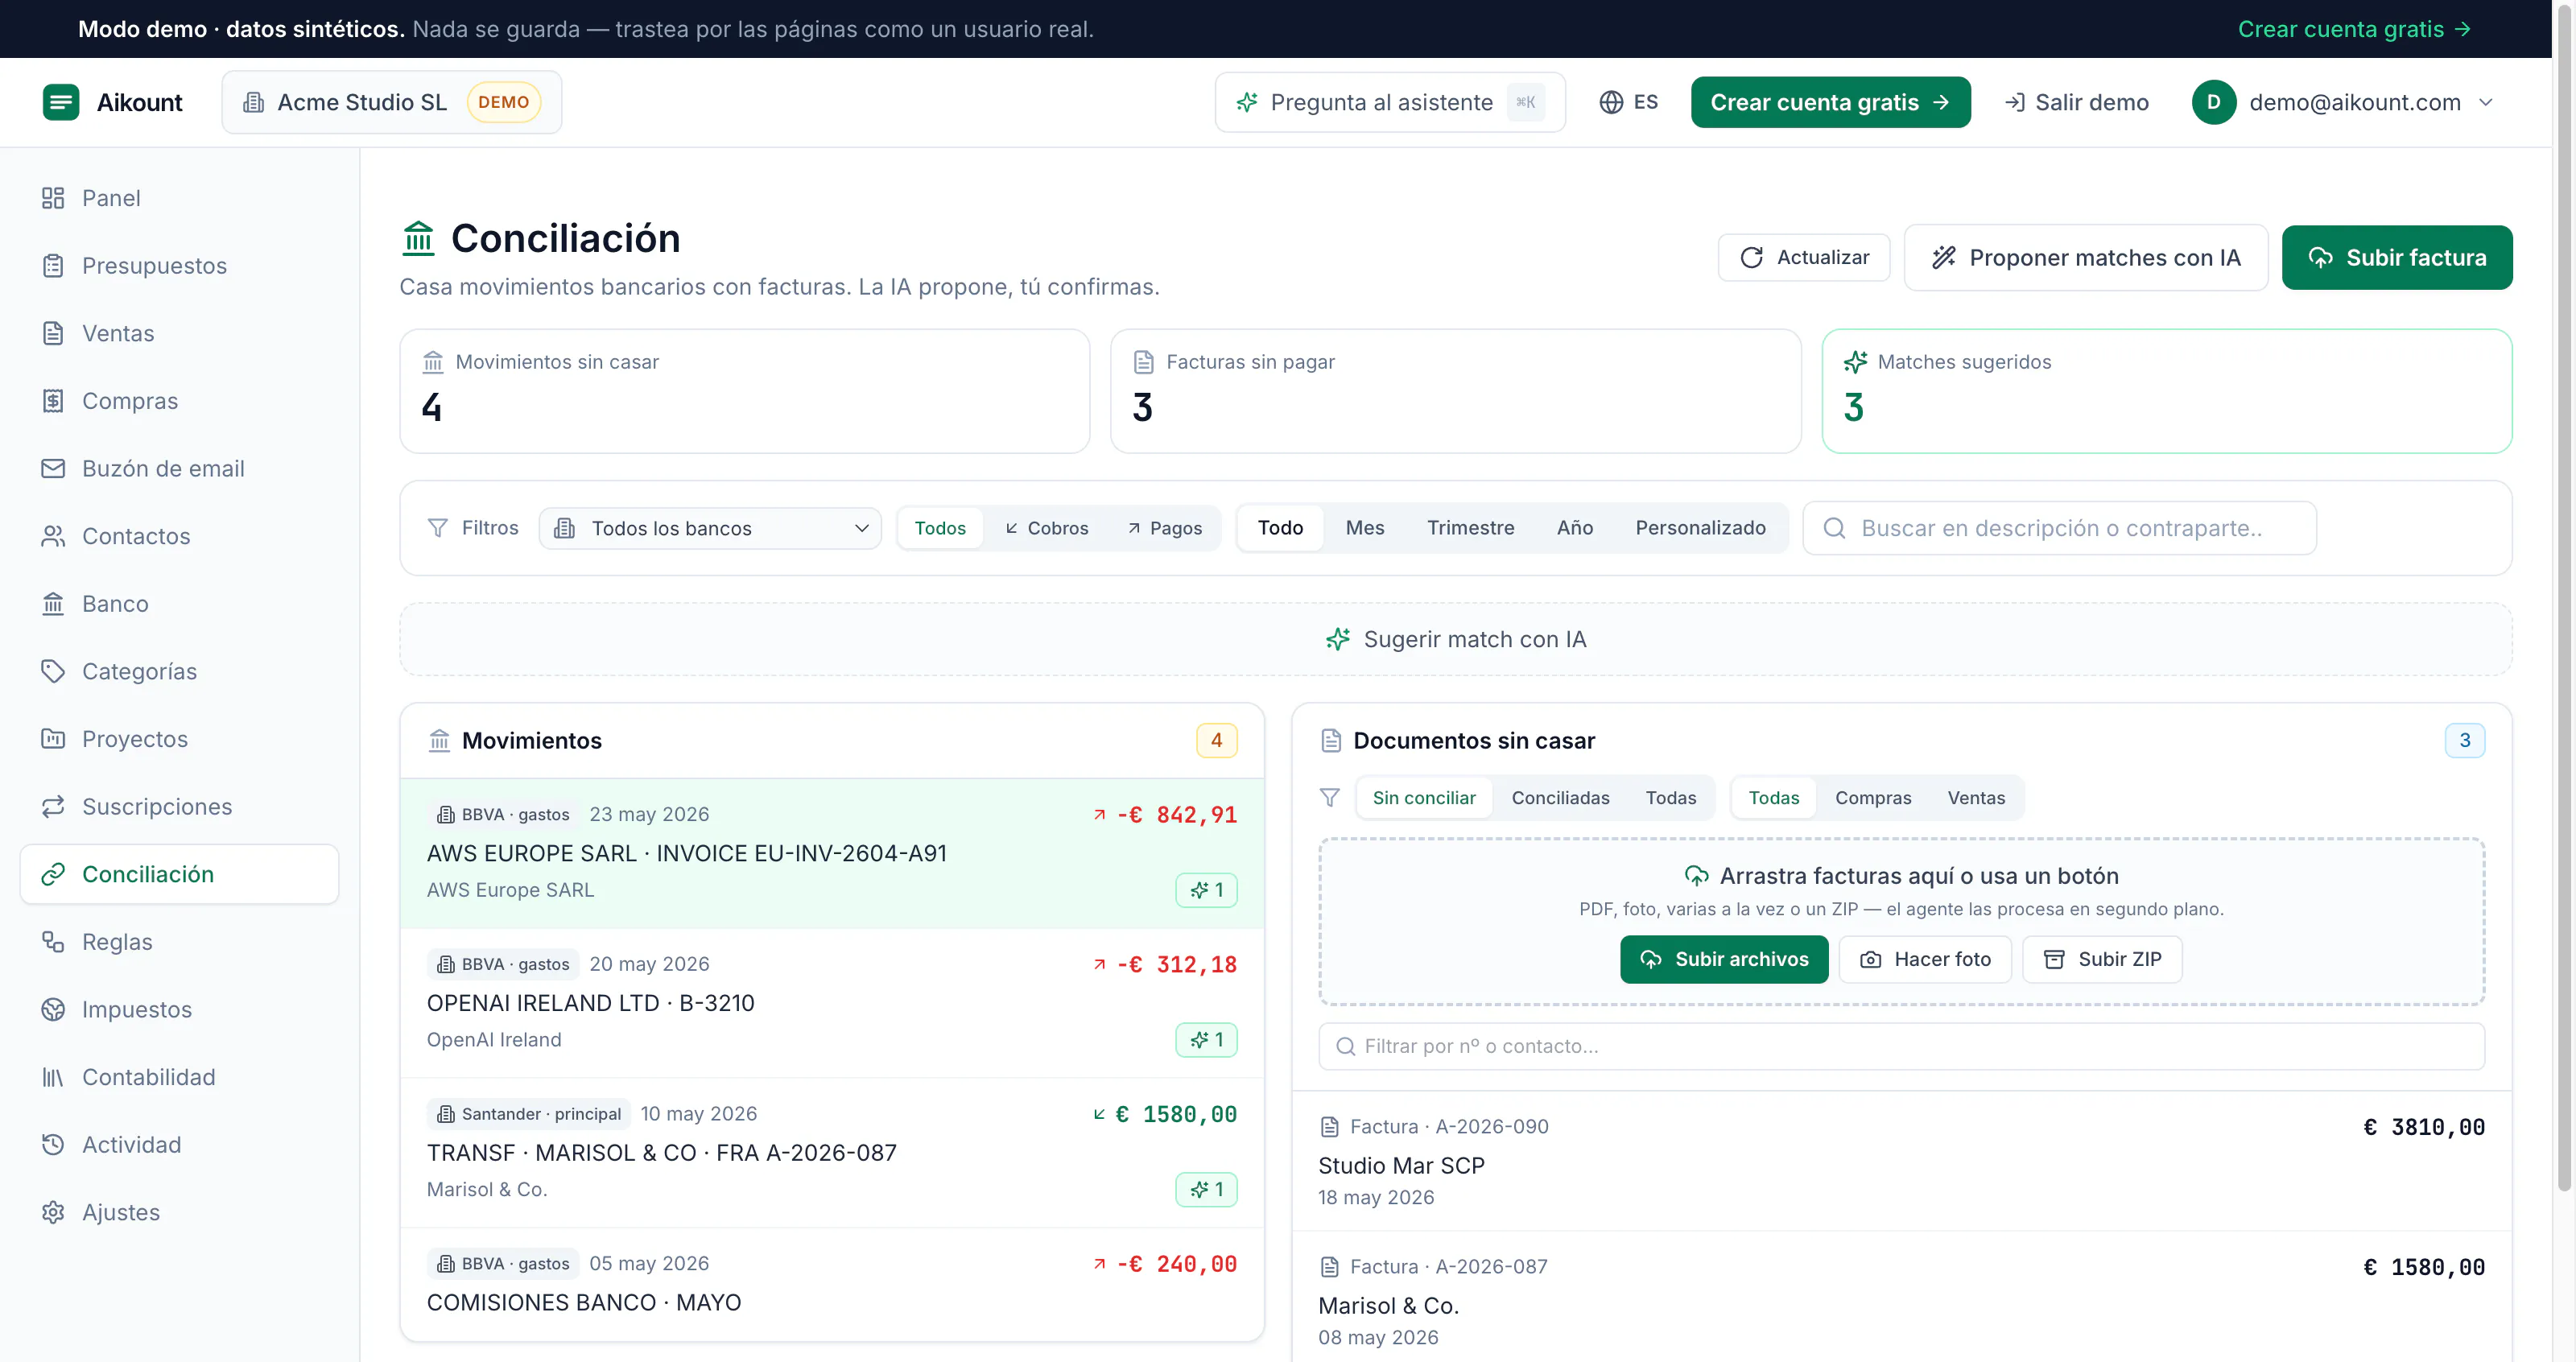
Task: Filter movements by Pagos
Action: point(1164,528)
